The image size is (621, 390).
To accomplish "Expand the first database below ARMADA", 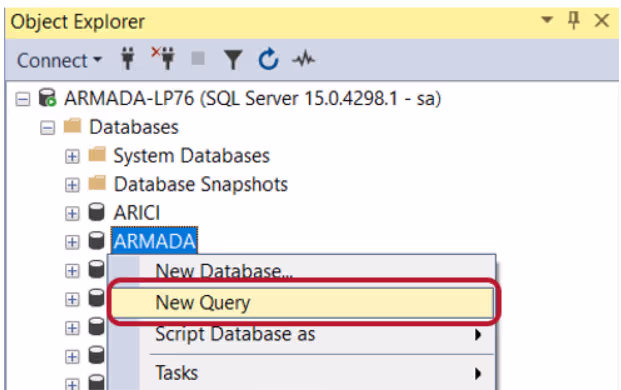I will (72, 271).
